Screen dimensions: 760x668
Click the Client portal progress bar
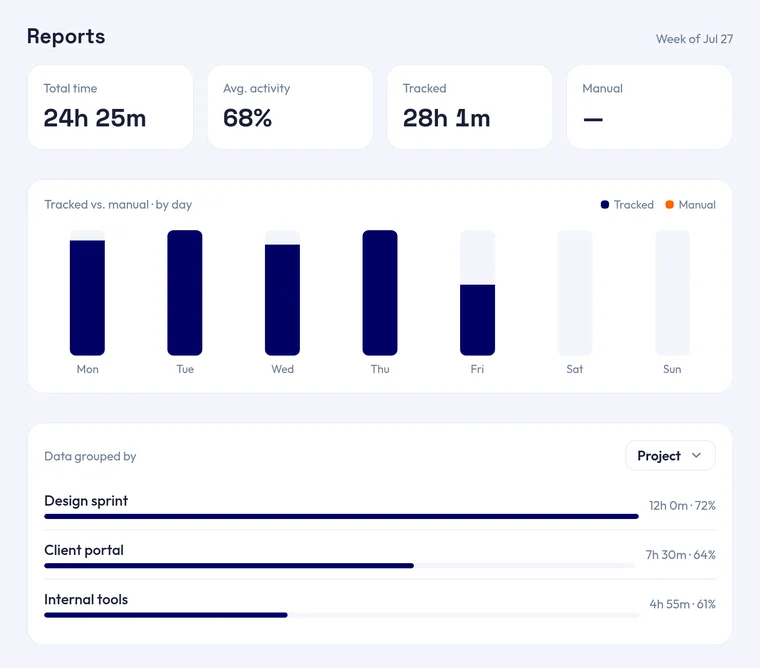coord(341,566)
